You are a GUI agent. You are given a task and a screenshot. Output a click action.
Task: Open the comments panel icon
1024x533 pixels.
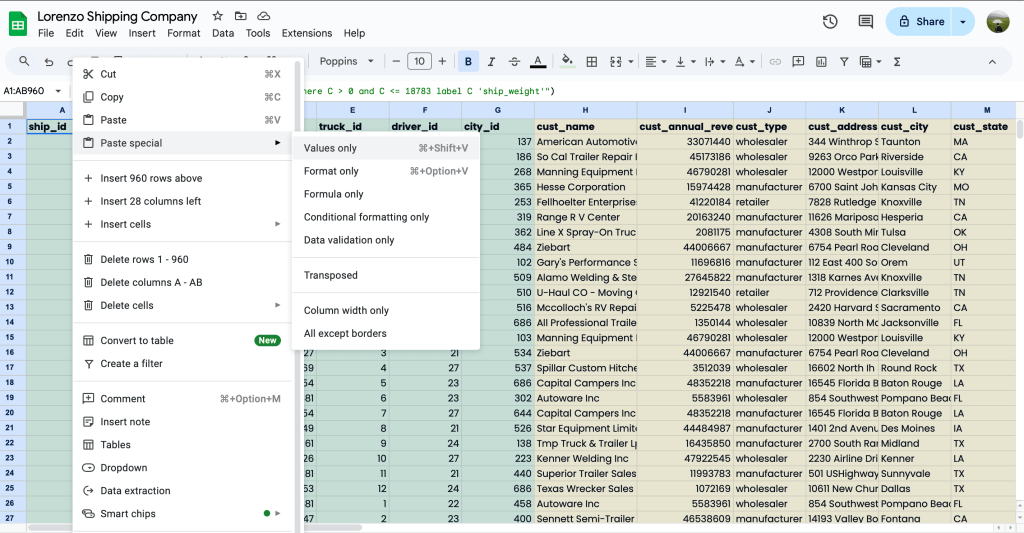point(865,21)
